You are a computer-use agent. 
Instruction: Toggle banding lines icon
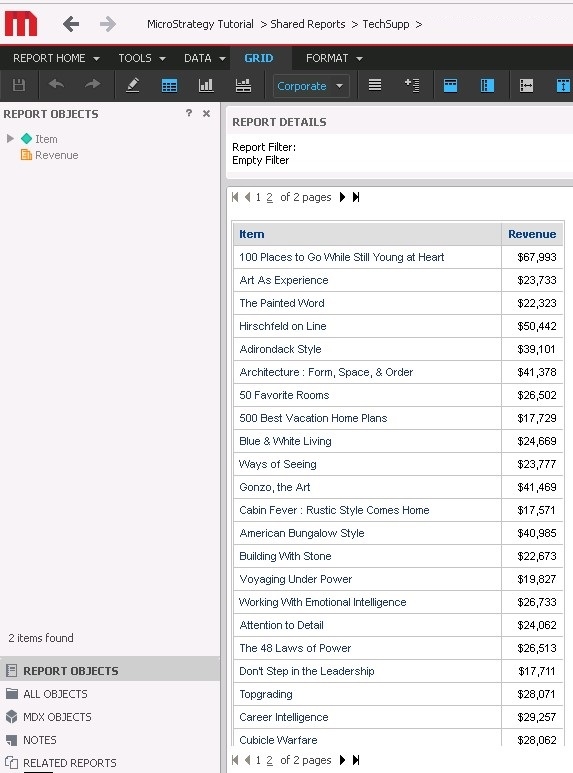pos(375,85)
